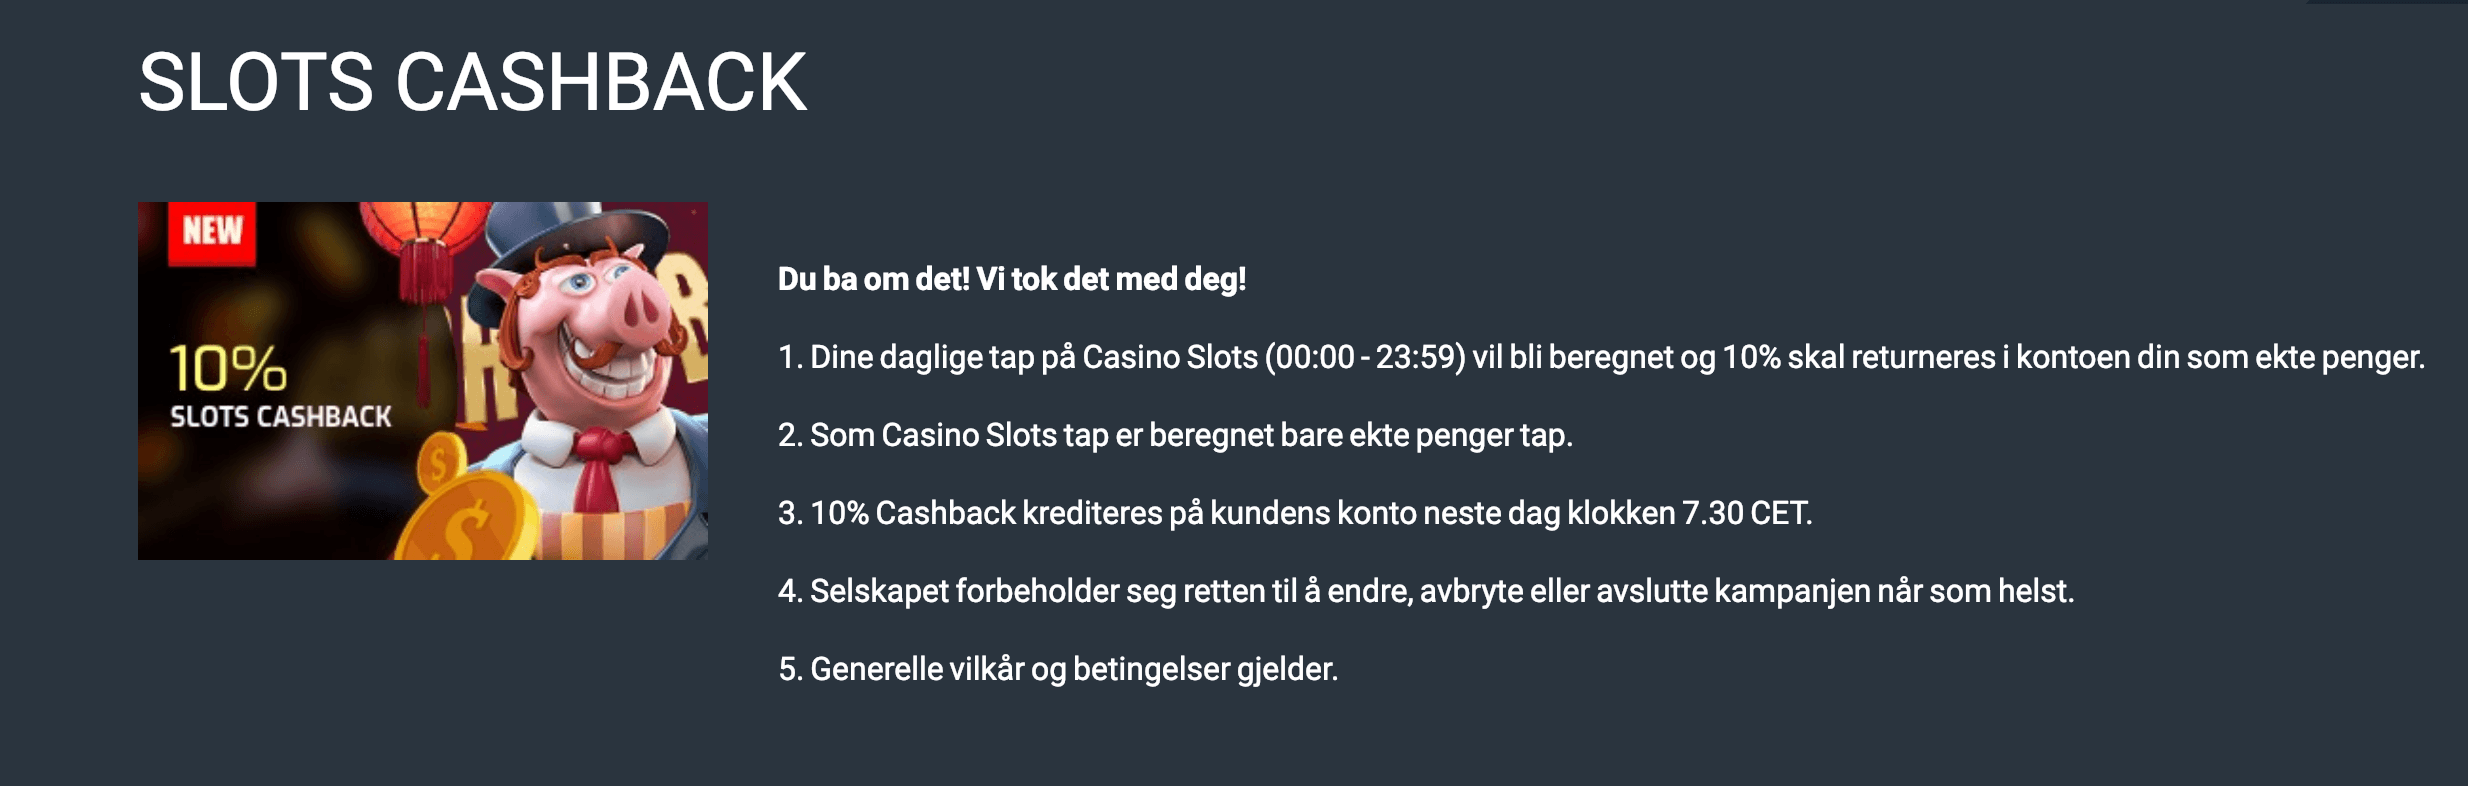Viewport: 2468px width, 786px height.
Task: Click the '7.30 CET' time text
Action: point(1747,513)
